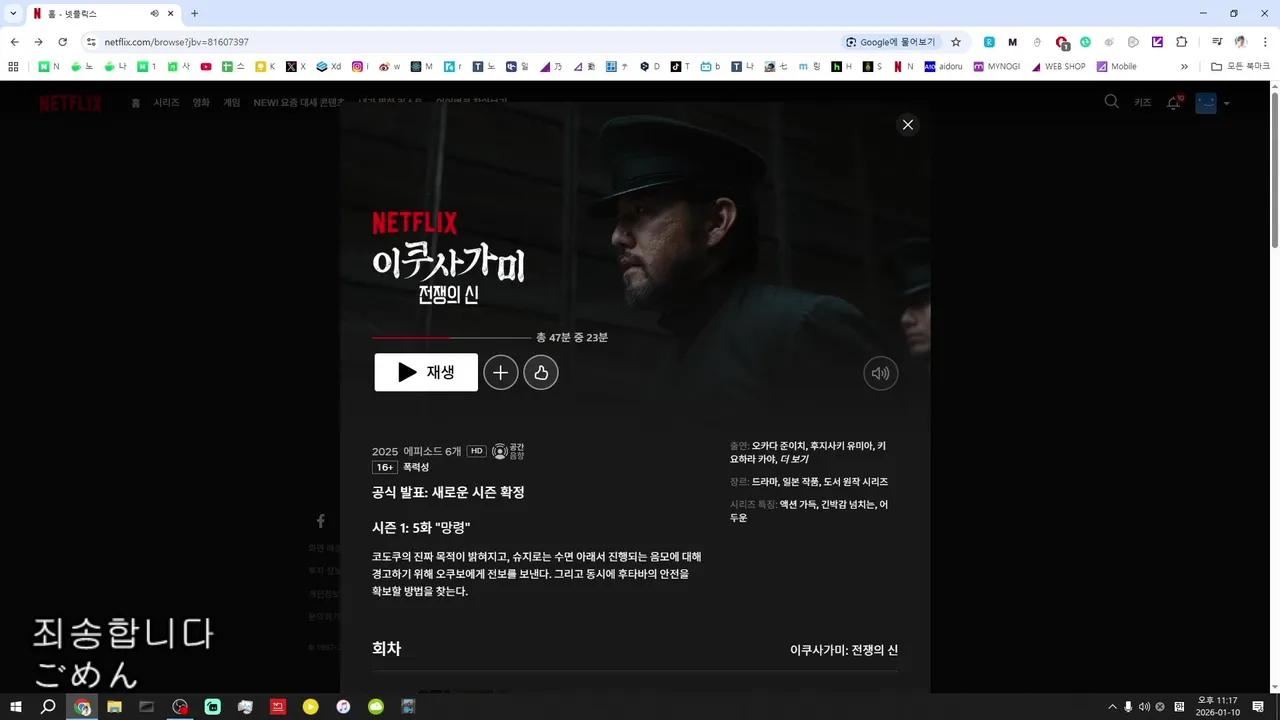
Task: Click the 16+ maturity rating badge
Action: [384, 467]
